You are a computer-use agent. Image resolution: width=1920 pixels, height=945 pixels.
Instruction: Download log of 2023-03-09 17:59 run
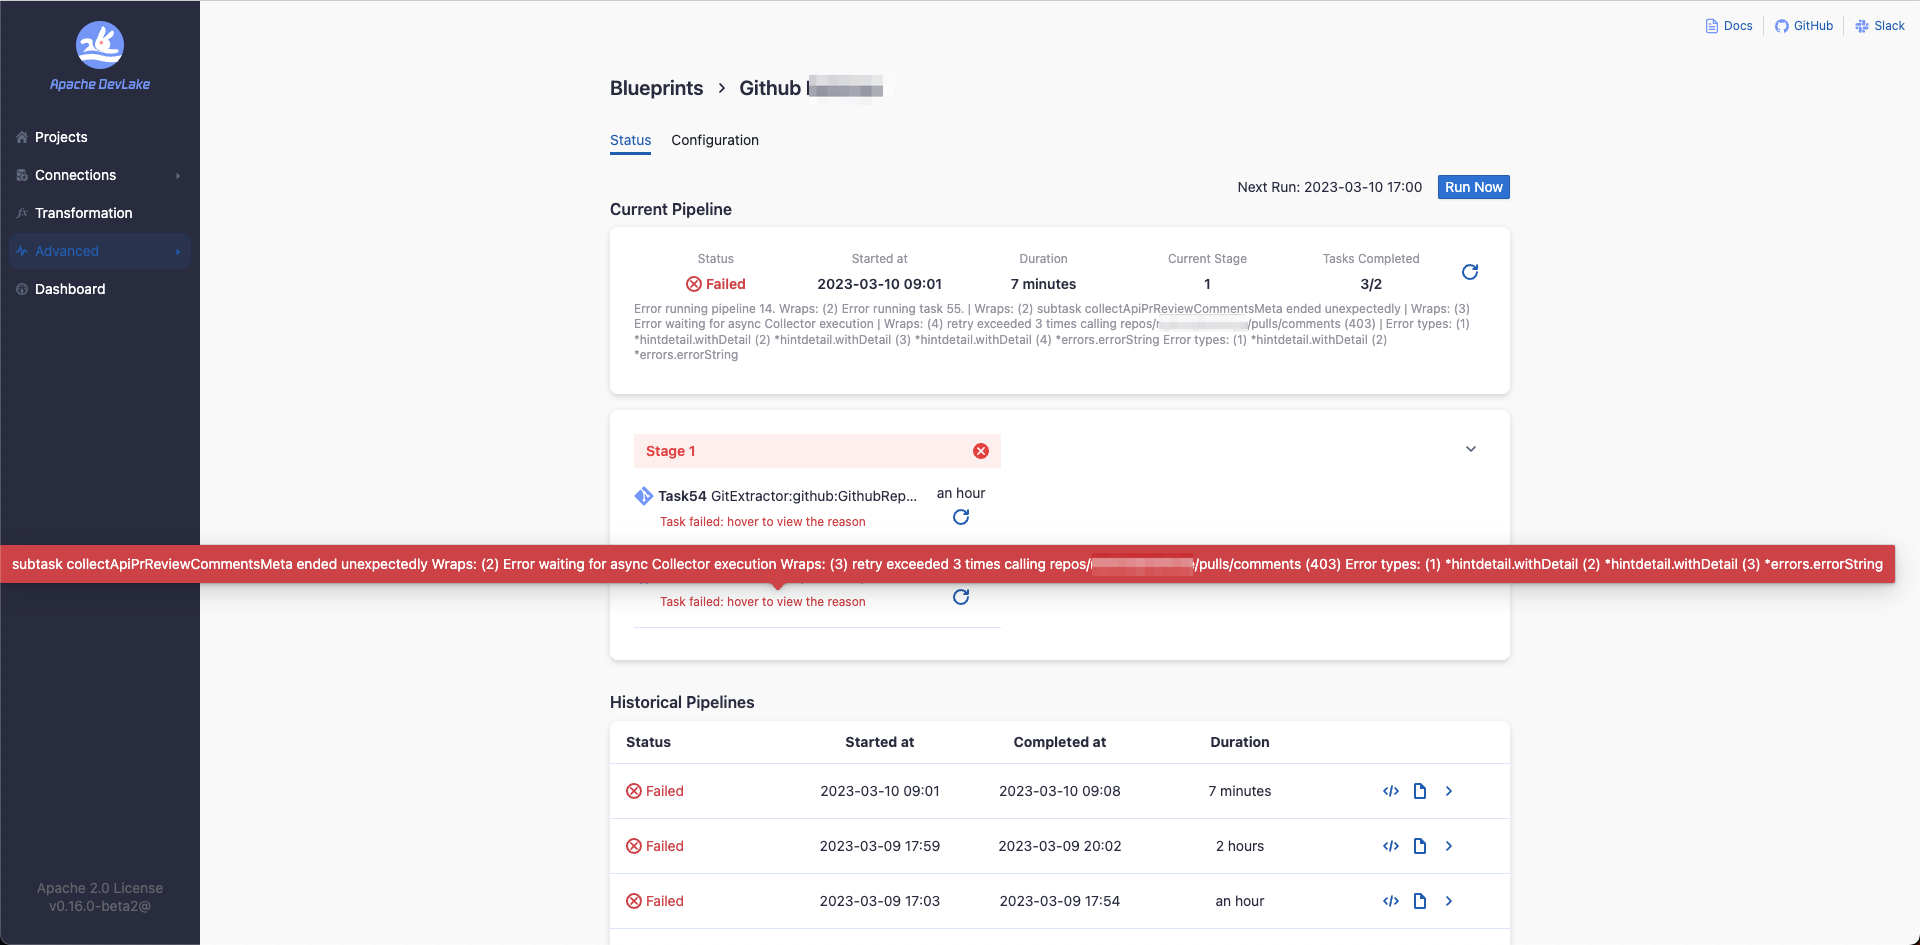(x=1420, y=846)
